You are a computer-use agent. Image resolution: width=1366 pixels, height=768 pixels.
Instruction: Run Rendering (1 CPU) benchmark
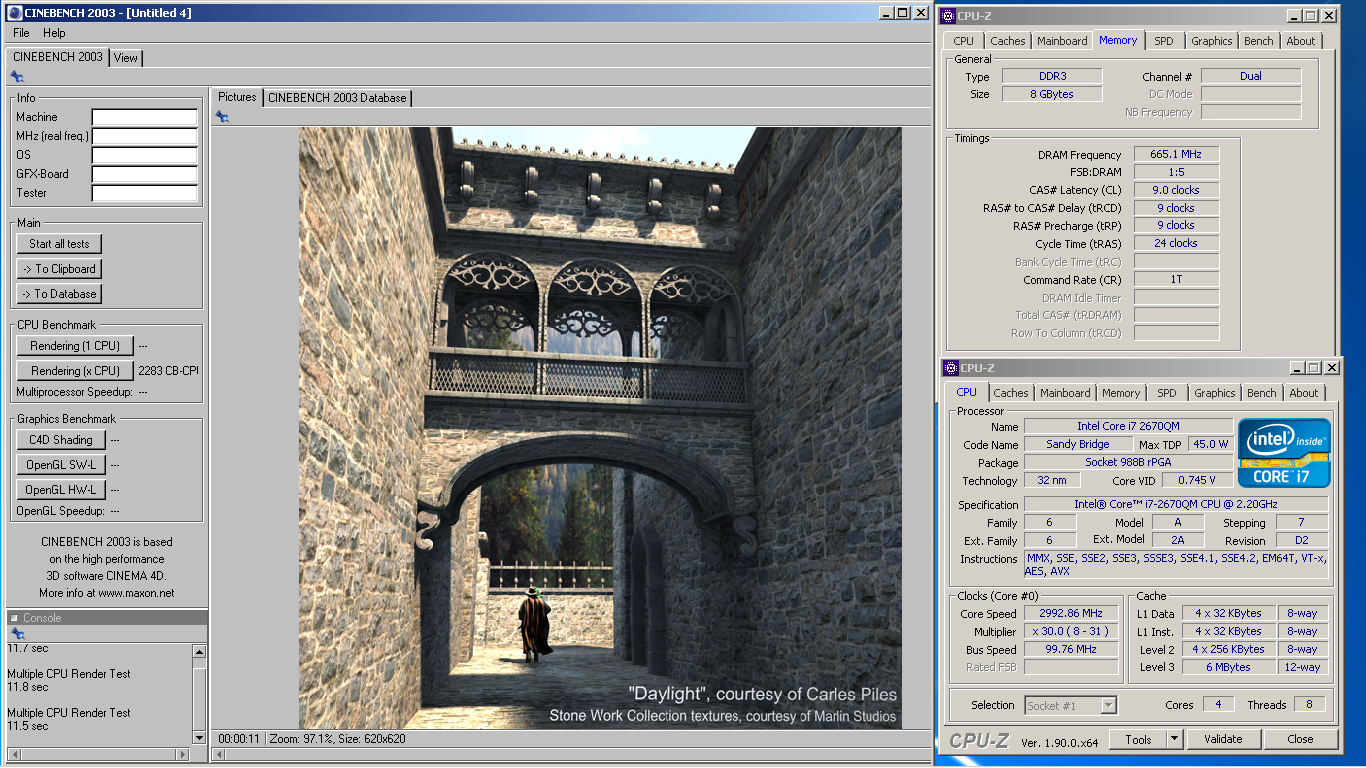coord(75,346)
